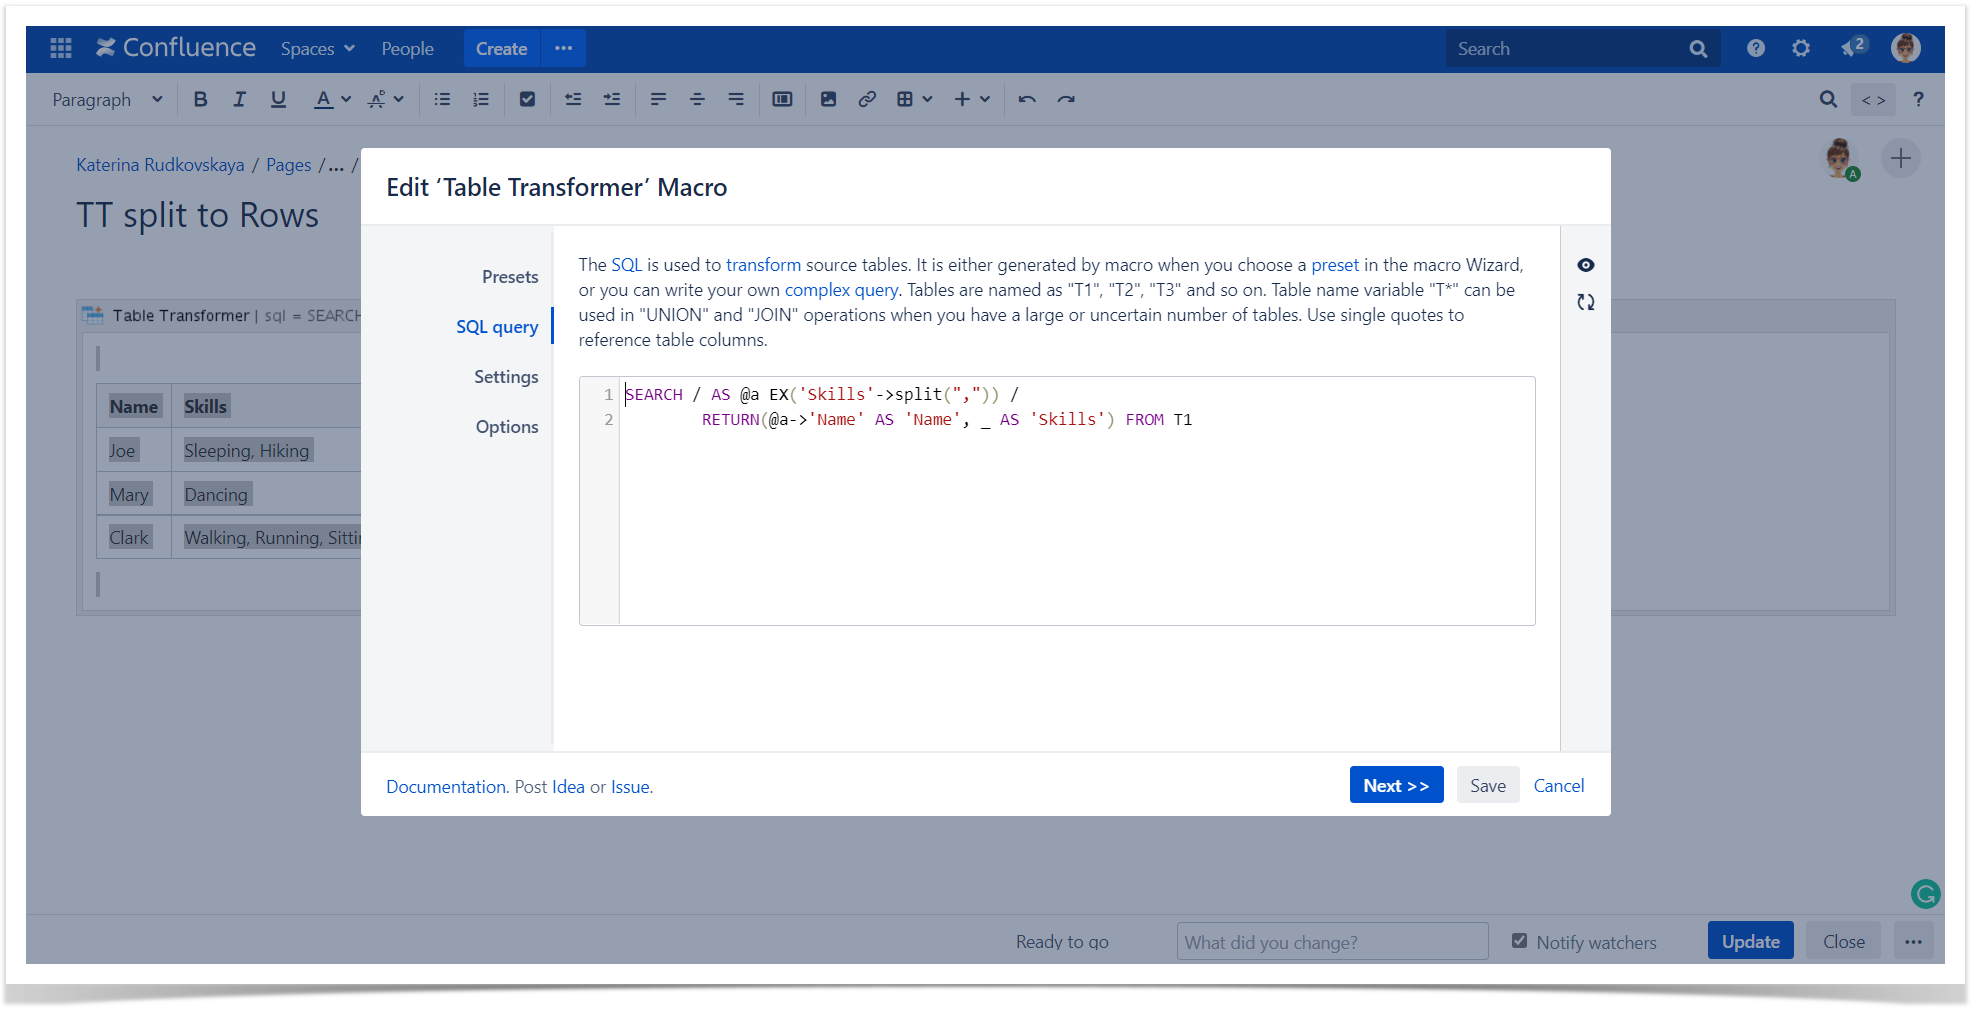Open the help question mark icon in header
The height and width of the screenshot is (1013, 1979).
[1755, 48]
